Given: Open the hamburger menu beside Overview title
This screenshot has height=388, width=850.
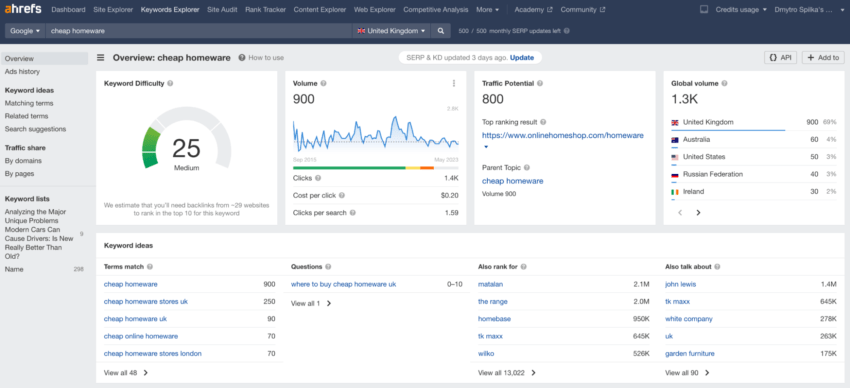Looking at the screenshot, I should pos(101,58).
